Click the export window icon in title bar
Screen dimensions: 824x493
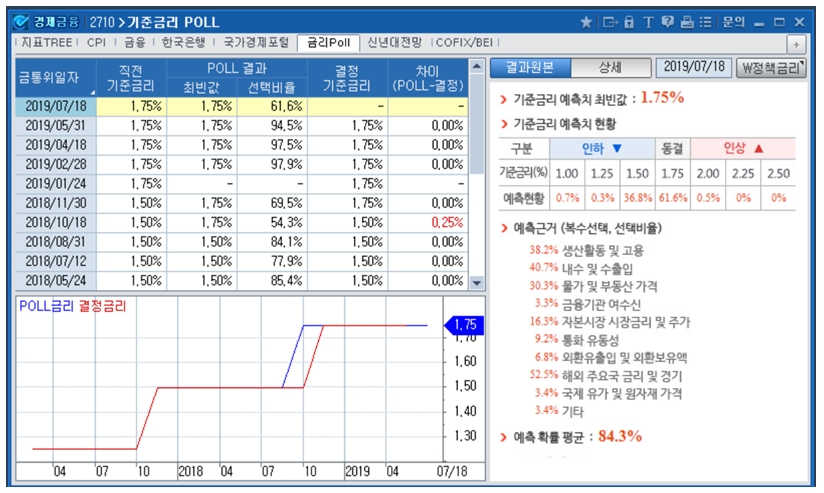[610, 22]
